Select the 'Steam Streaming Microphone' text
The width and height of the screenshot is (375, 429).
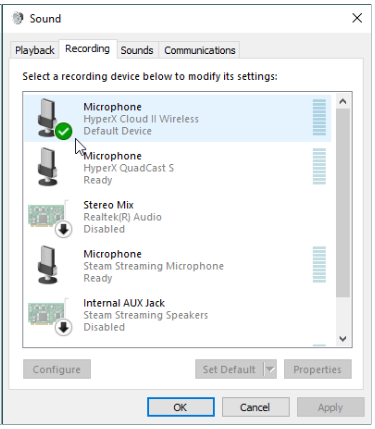[x=153, y=266]
